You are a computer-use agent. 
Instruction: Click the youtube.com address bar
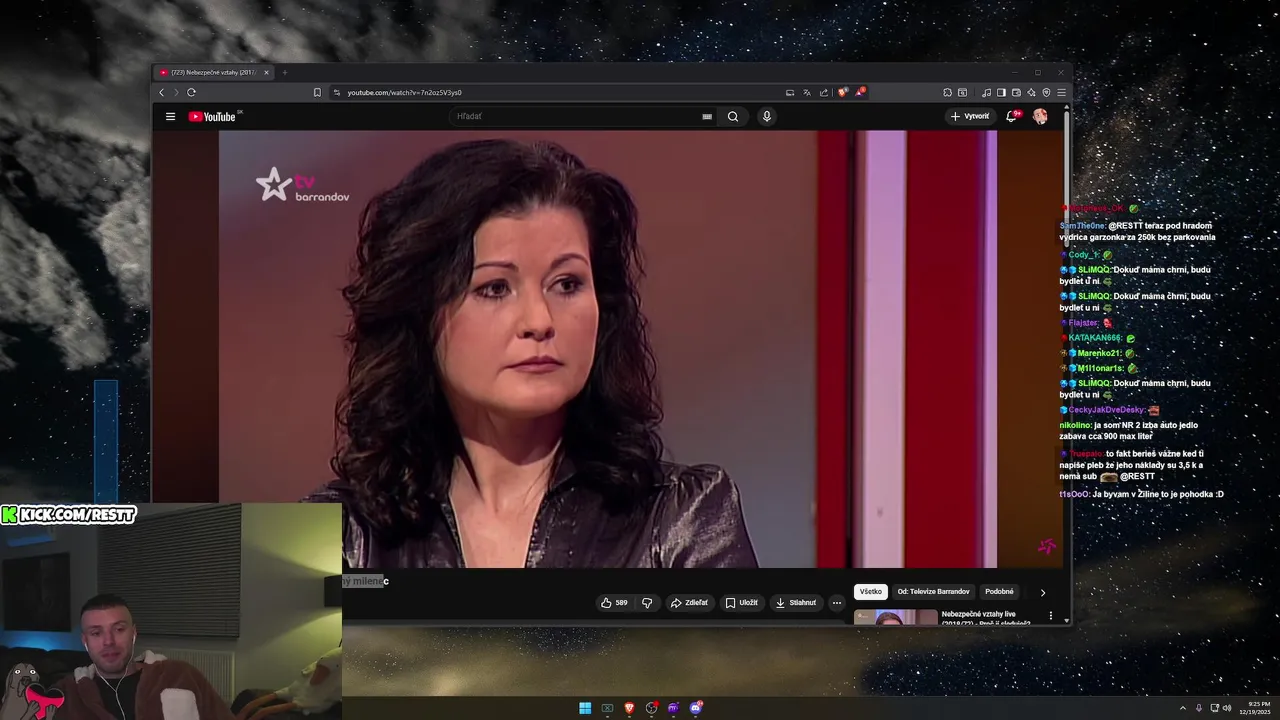pos(560,92)
